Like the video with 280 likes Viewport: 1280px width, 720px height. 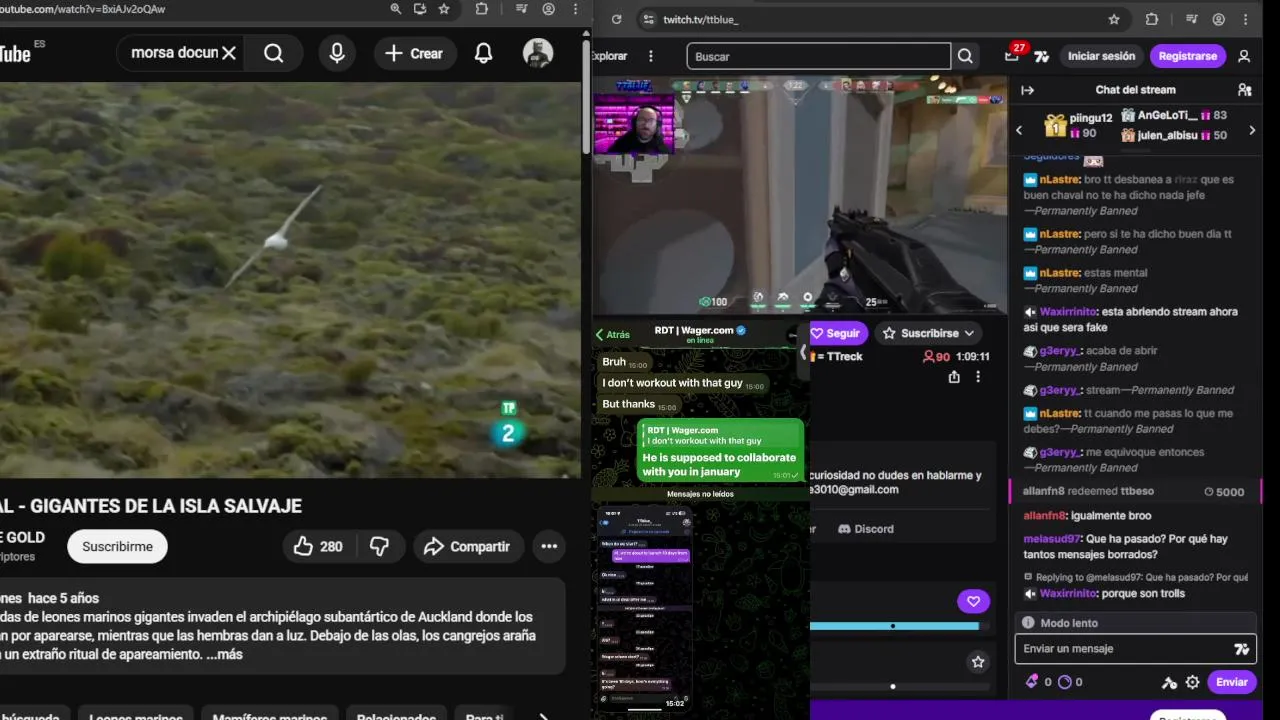[x=318, y=546]
